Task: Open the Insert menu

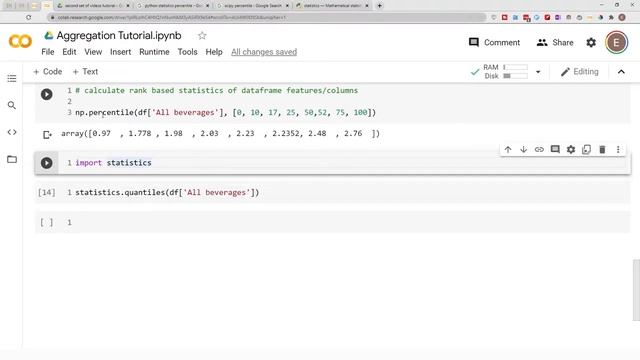Action: pyautogui.click(x=120, y=52)
